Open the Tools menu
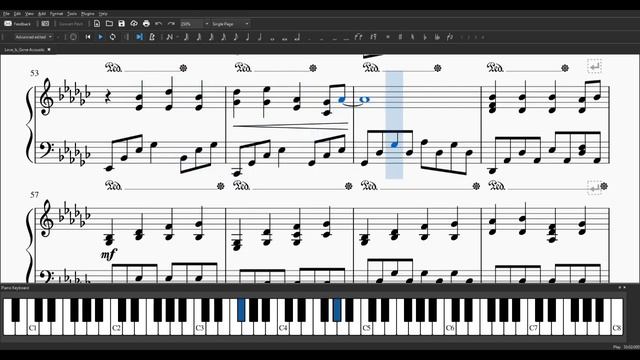The image size is (640, 360). point(72,14)
